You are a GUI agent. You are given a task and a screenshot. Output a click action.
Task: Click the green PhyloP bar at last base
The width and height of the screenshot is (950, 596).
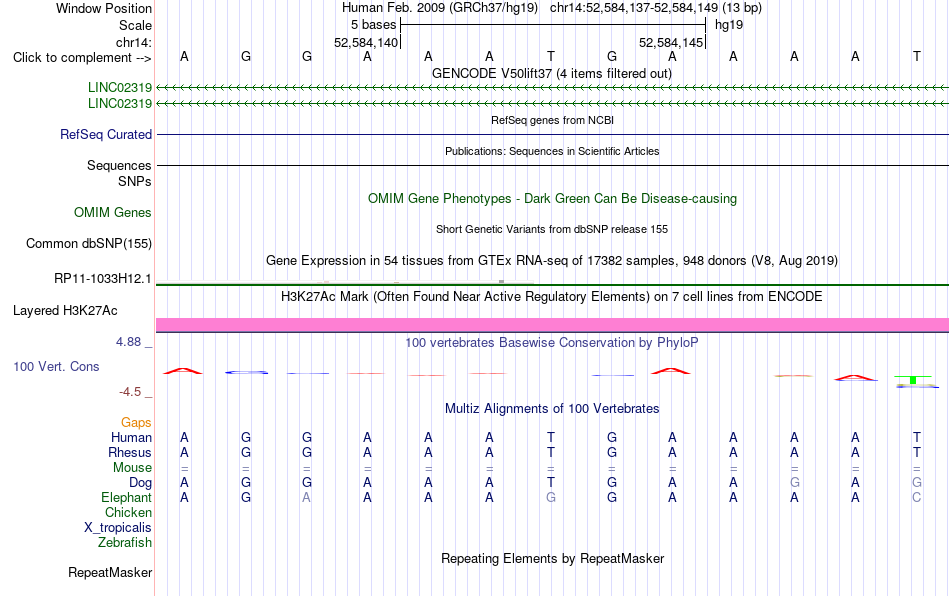[x=913, y=379]
